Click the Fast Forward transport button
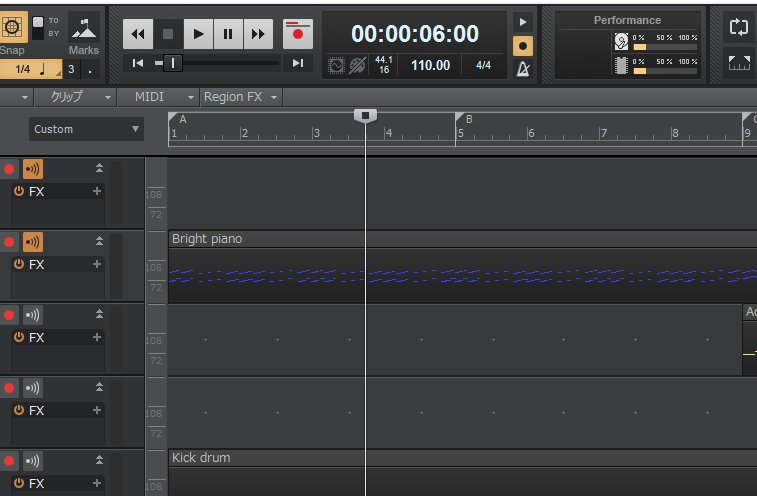757x496 pixels. click(x=258, y=34)
